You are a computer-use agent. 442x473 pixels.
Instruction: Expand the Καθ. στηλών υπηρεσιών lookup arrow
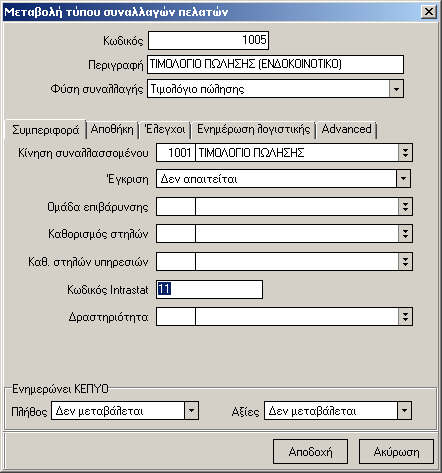tap(405, 262)
